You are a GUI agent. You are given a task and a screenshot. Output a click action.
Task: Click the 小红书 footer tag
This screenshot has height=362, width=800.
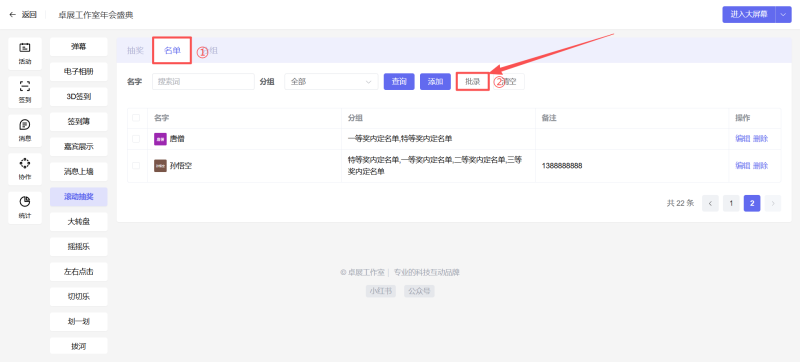click(381, 291)
